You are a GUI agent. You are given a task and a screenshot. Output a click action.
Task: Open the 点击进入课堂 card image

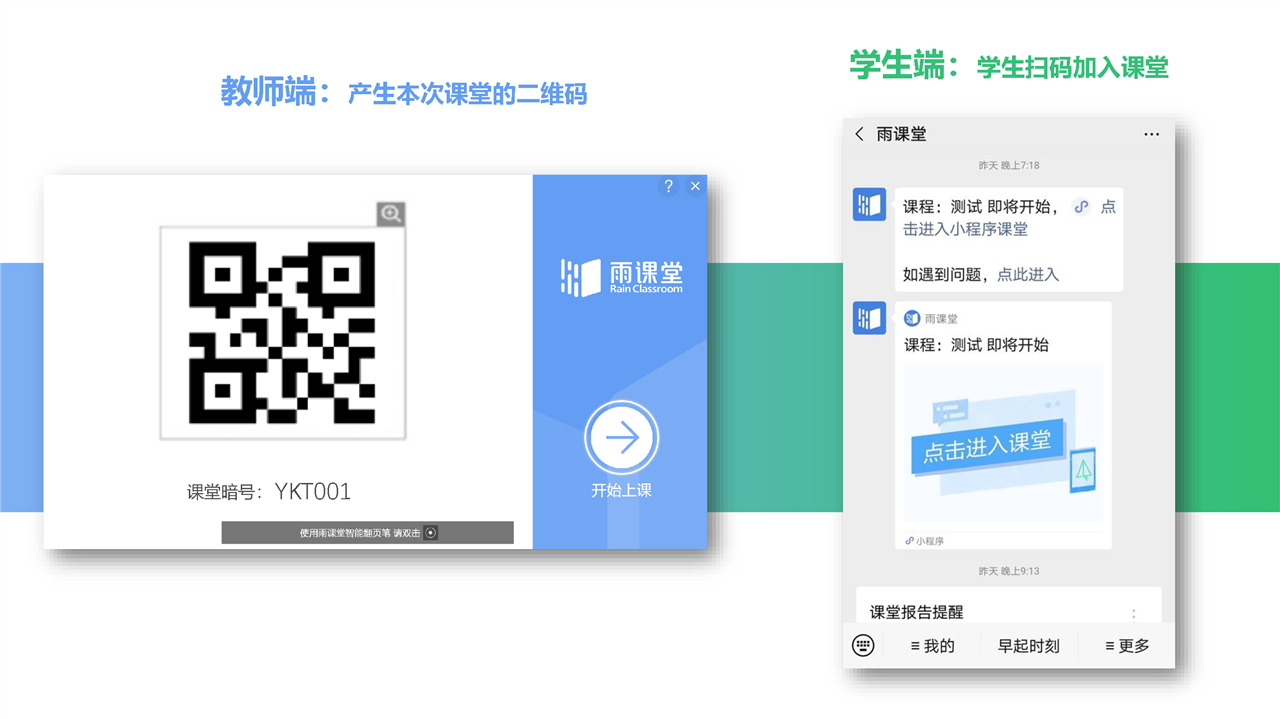(x=1004, y=443)
